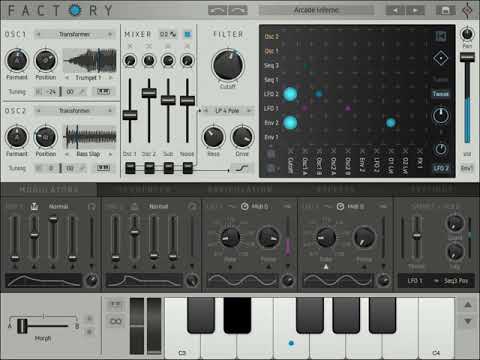
Task: Load the next preset
Action: point(415,10)
